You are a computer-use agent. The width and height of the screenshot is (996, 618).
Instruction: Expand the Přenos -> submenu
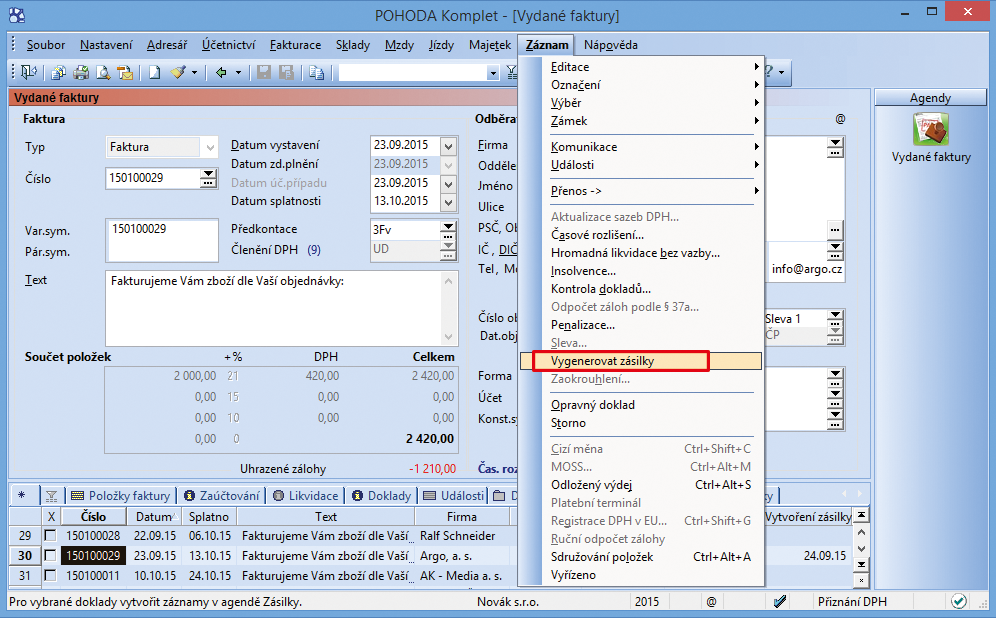point(652,191)
